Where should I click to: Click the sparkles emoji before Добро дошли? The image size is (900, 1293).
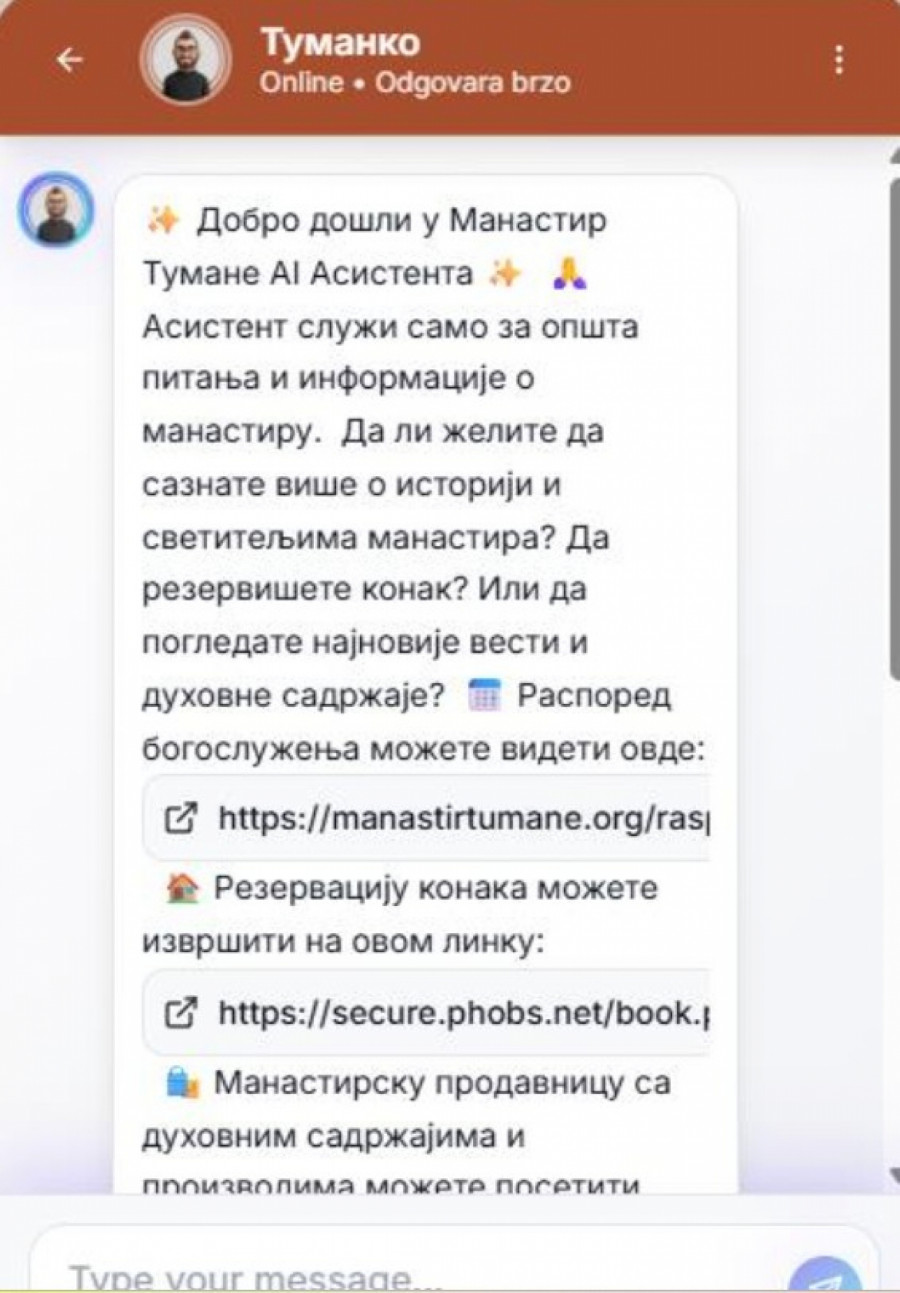click(162, 220)
